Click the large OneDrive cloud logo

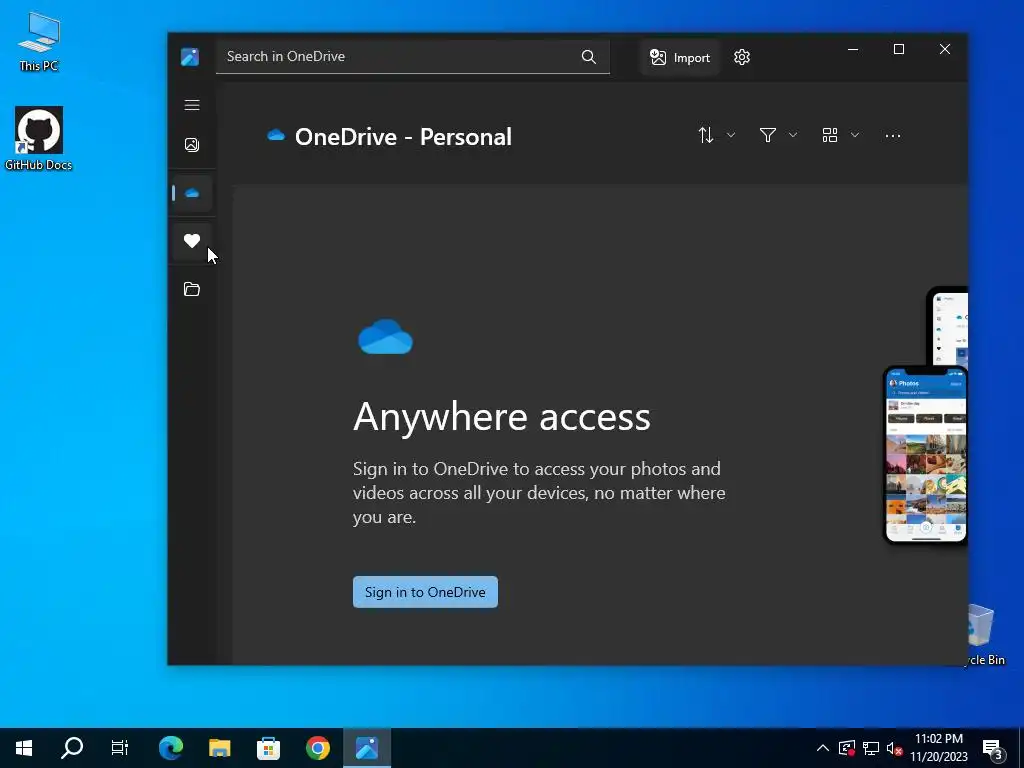click(x=385, y=337)
